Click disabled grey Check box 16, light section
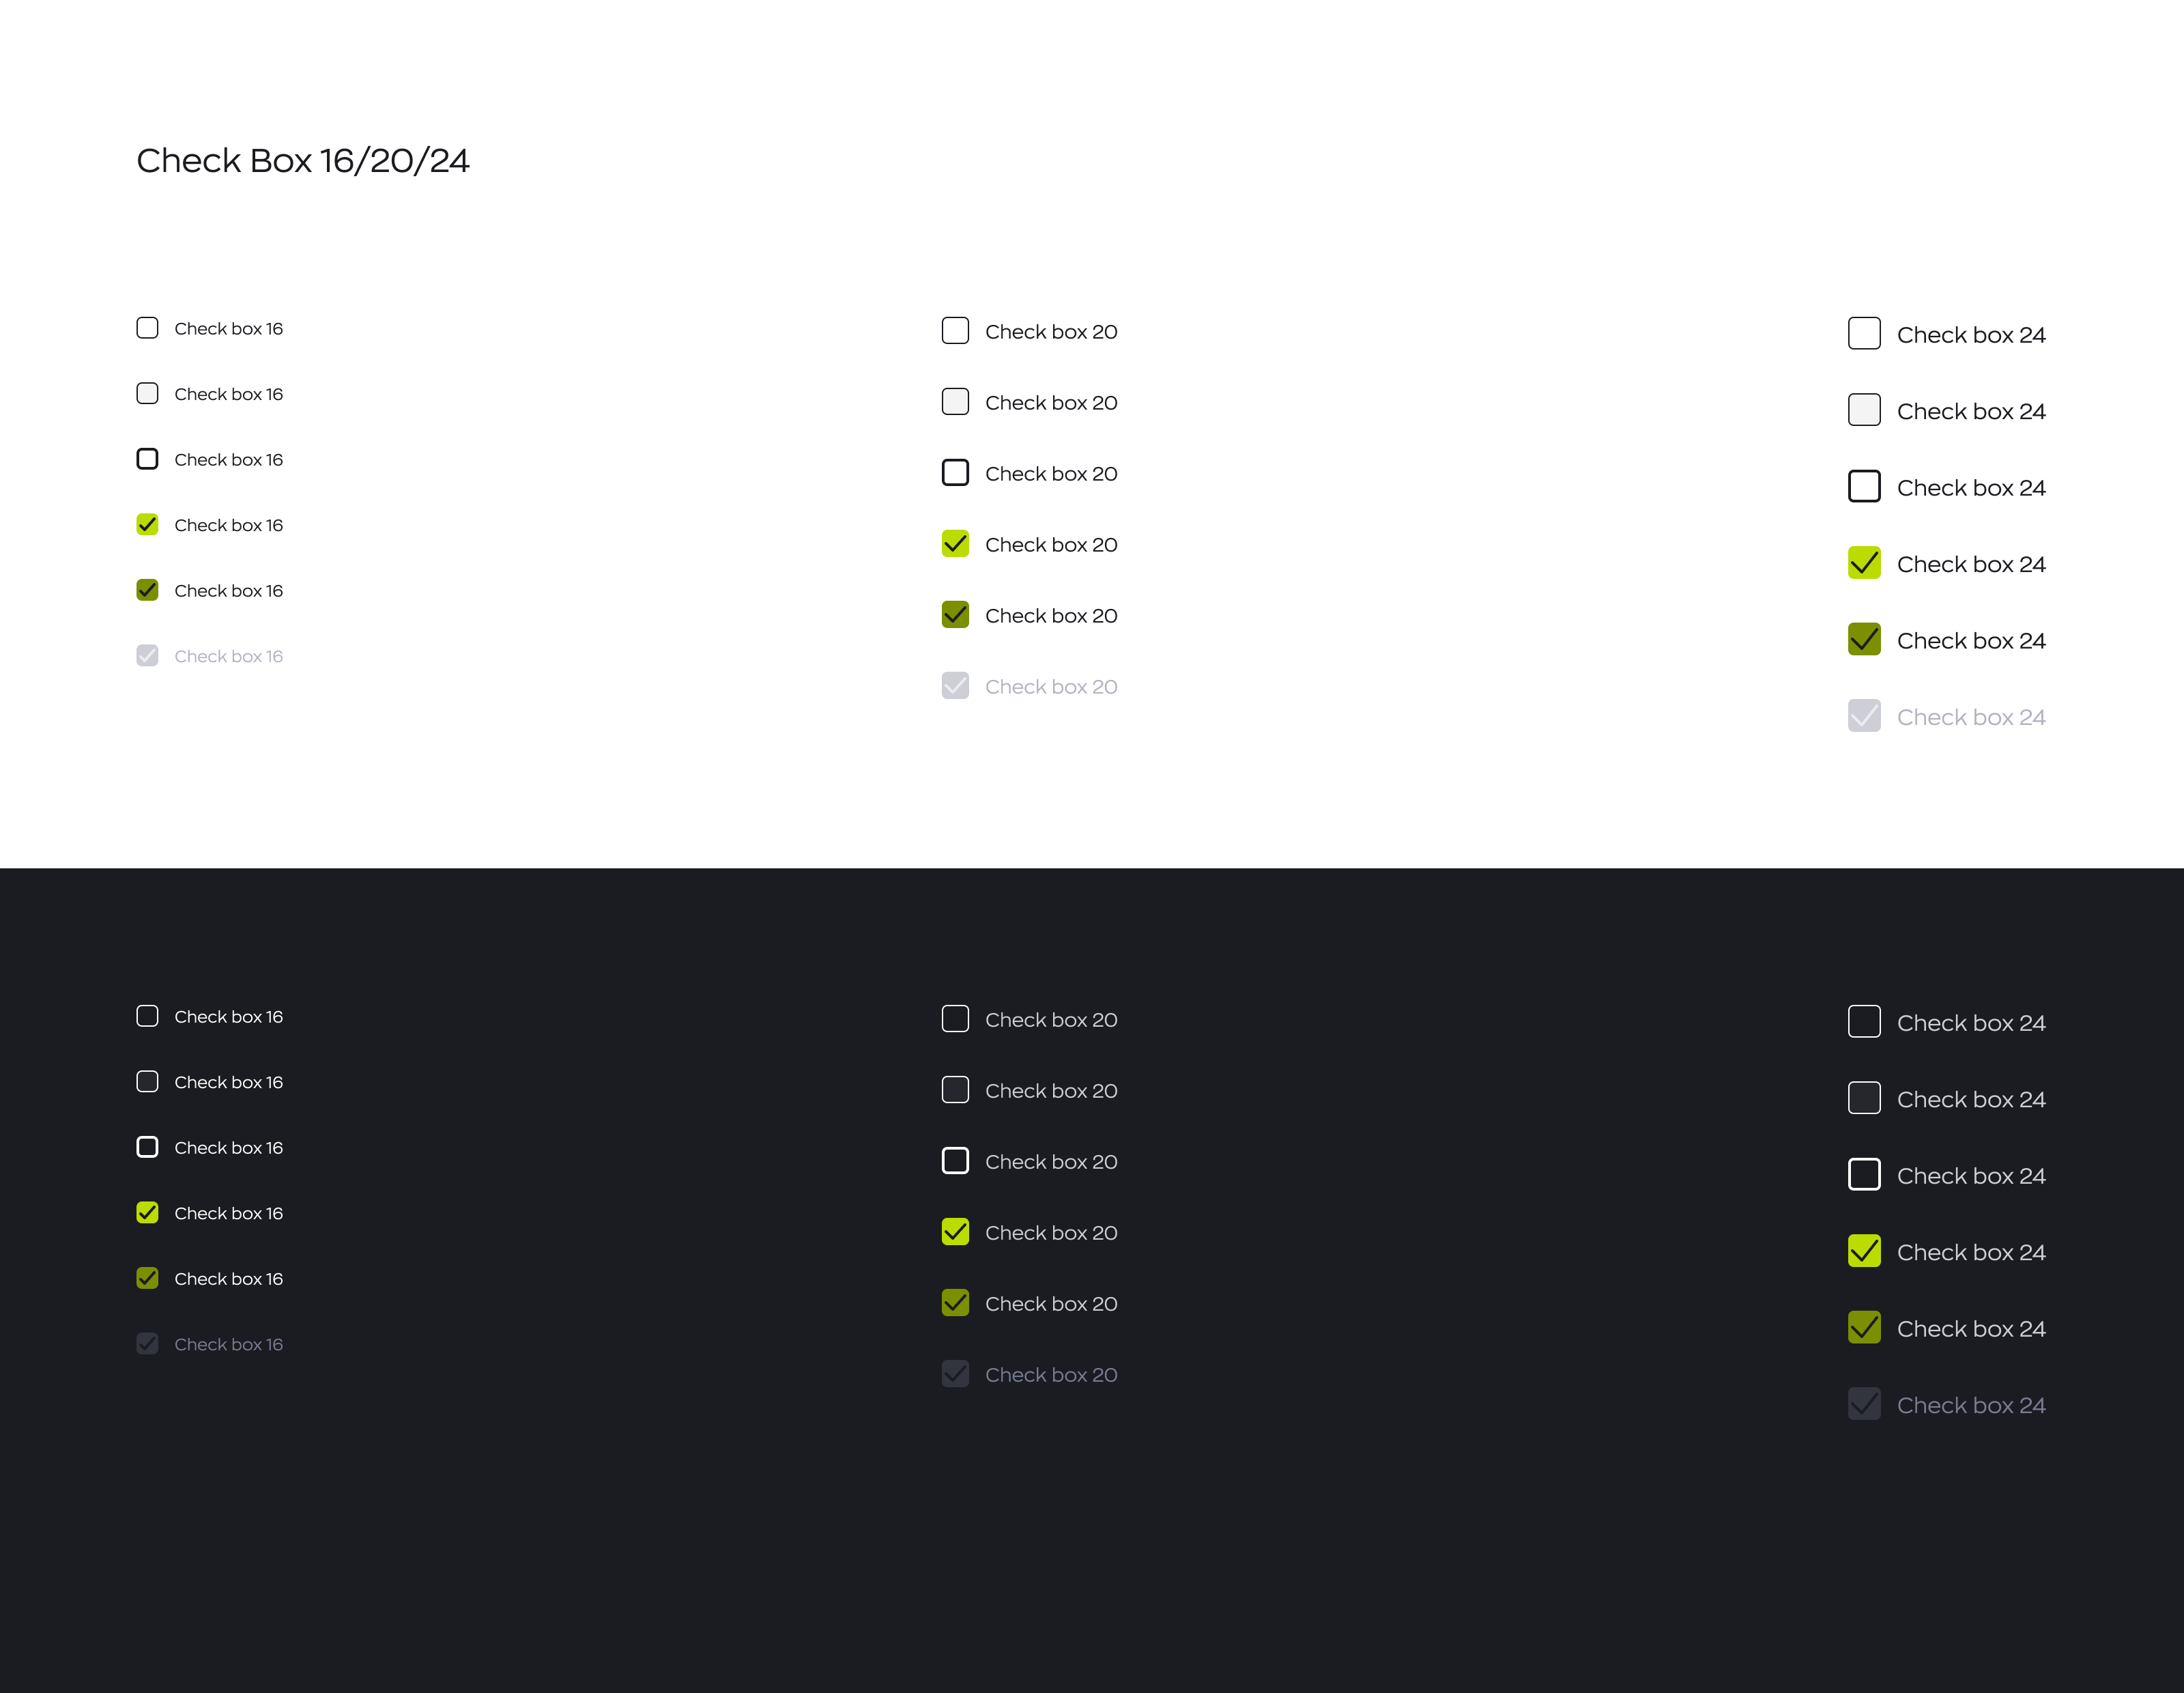Viewport: 2184px width, 1693px height. point(147,656)
